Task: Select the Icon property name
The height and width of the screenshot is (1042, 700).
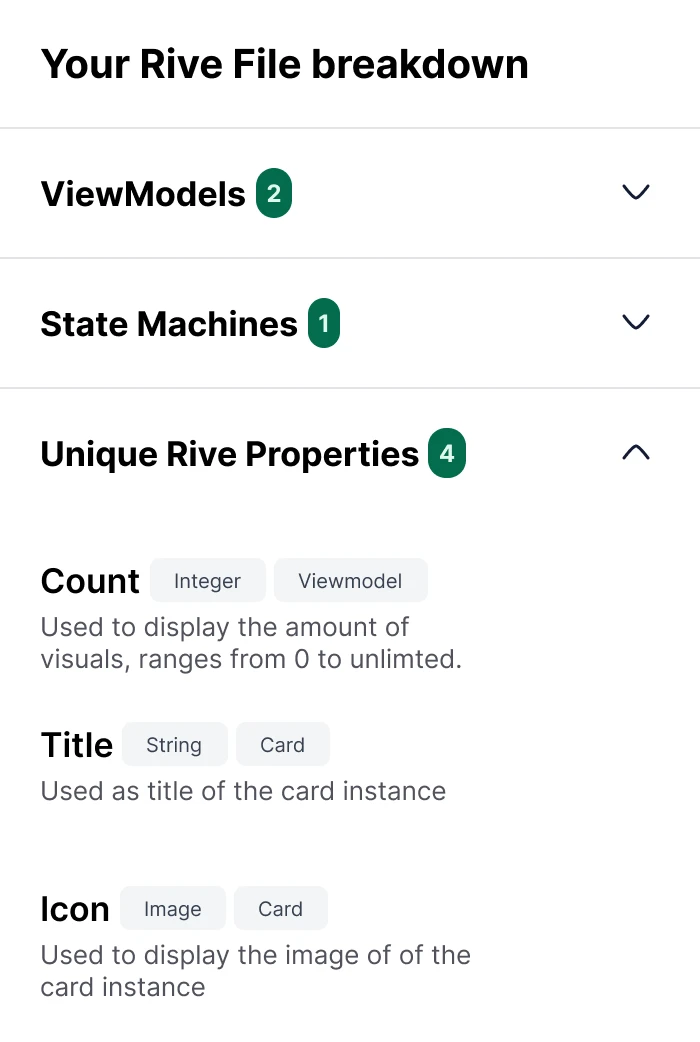Action: pyautogui.click(x=75, y=909)
